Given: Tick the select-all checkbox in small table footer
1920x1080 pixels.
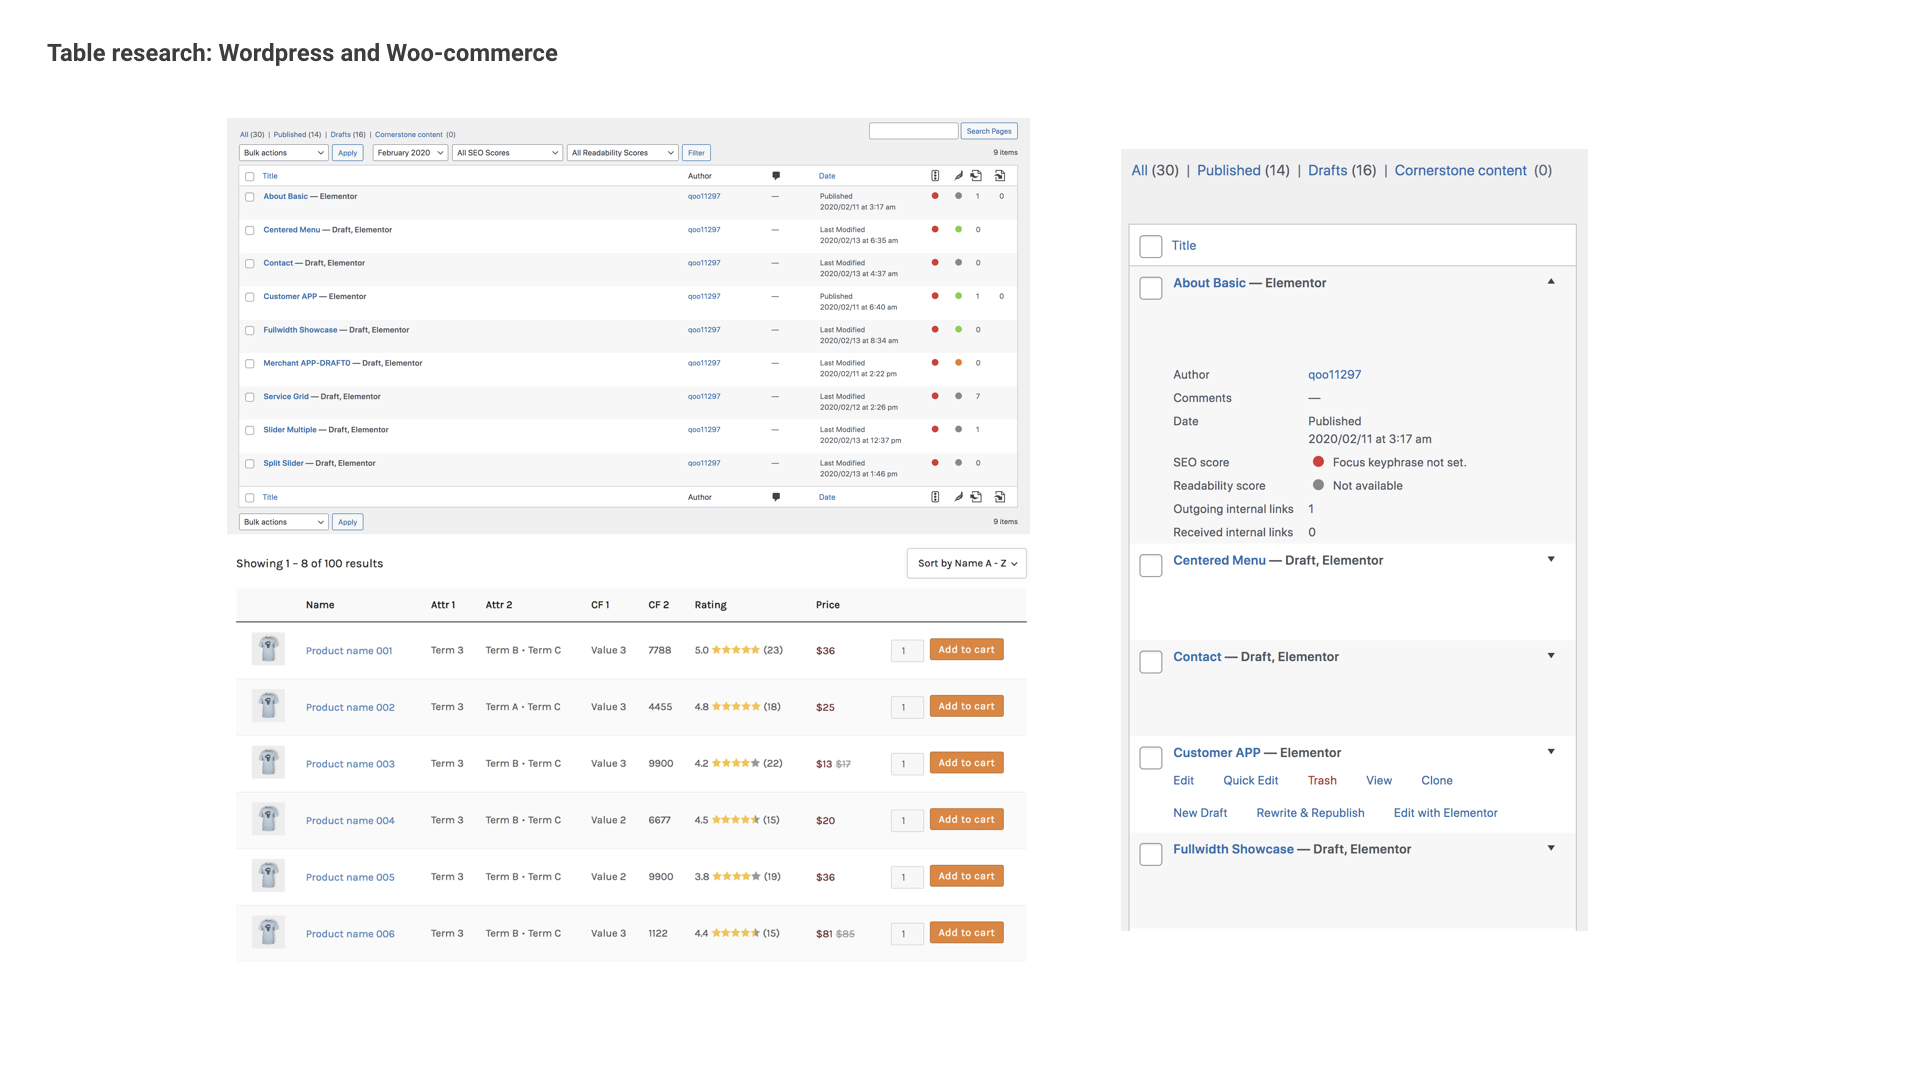Looking at the screenshot, I should [x=250, y=498].
